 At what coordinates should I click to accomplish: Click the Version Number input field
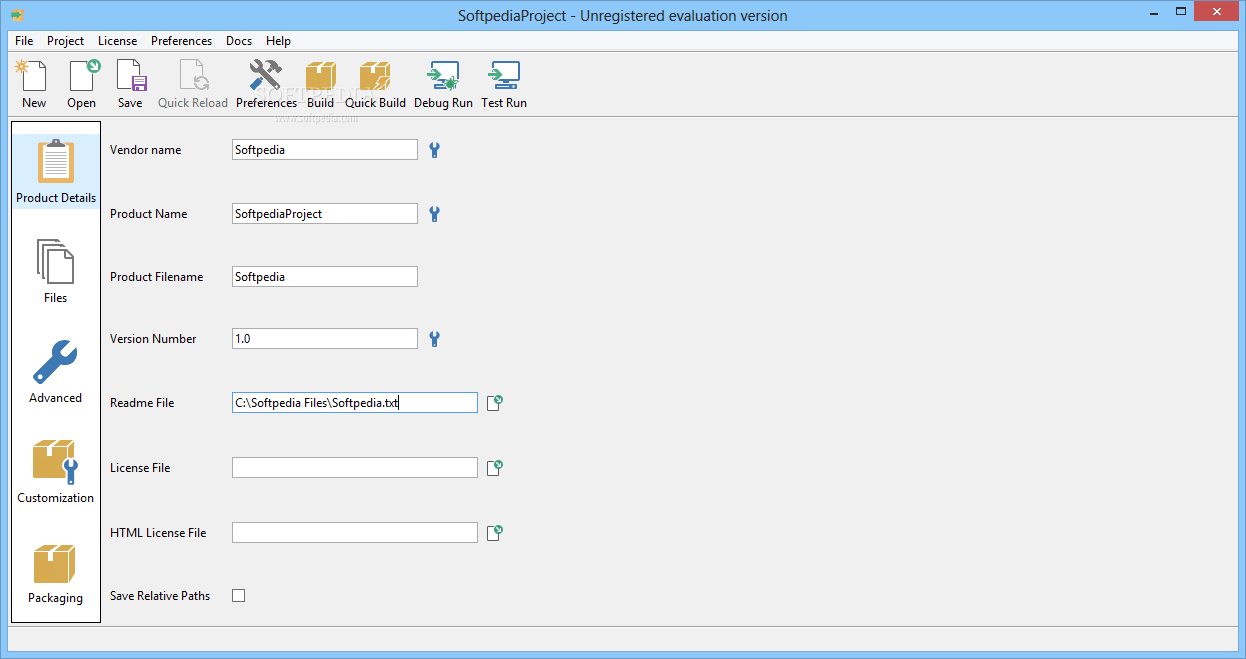pyautogui.click(x=325, y=339)
